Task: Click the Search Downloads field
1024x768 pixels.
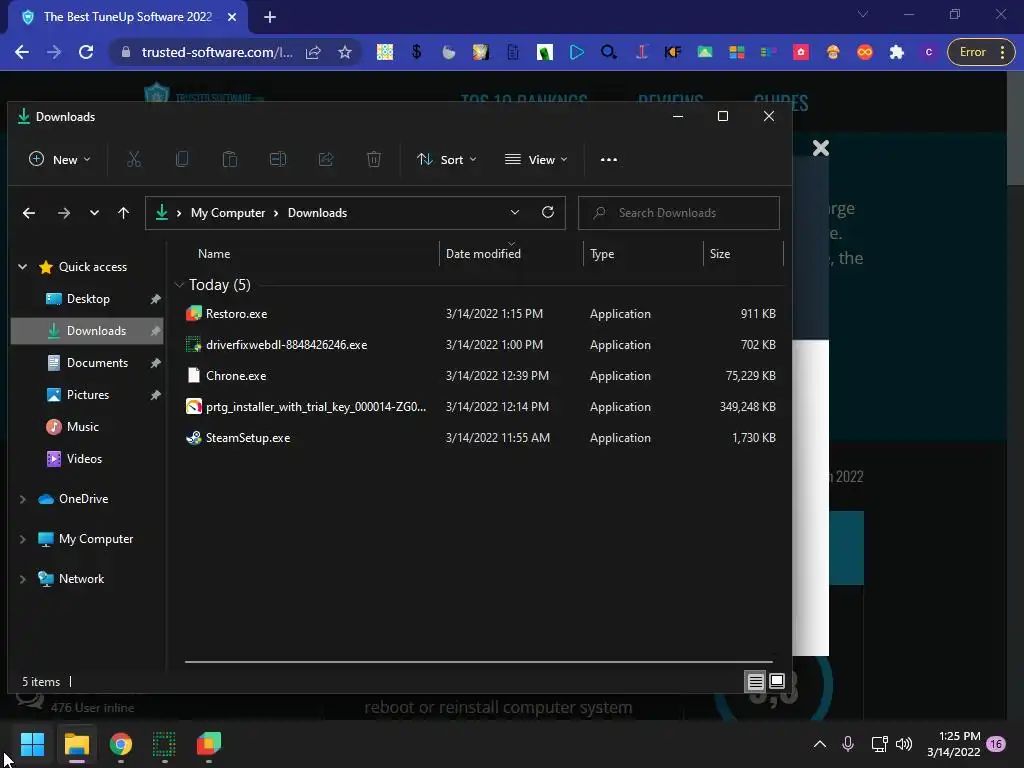Action: click(679, 213)
